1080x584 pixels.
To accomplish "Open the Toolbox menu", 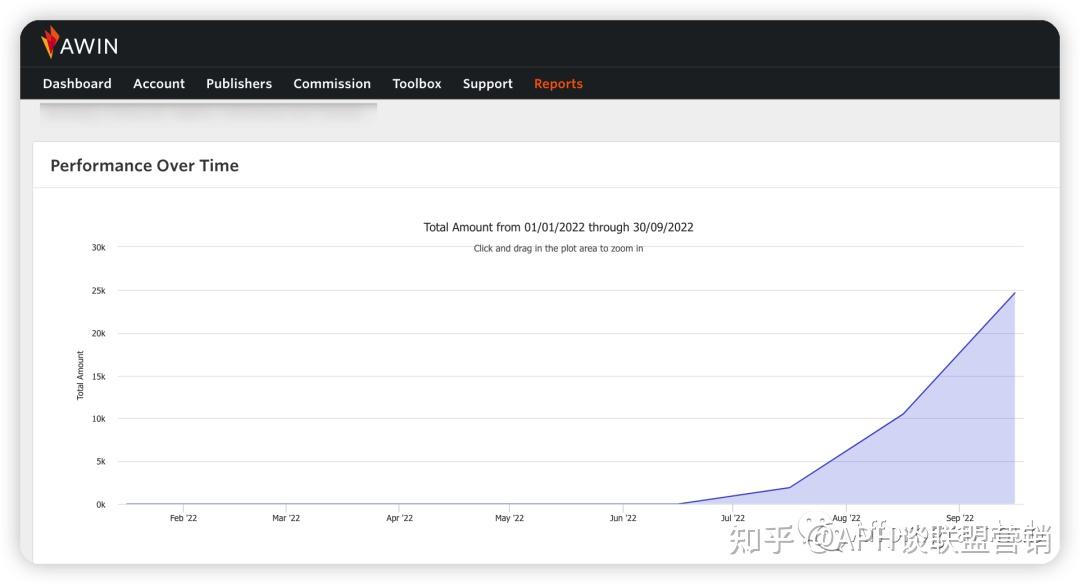I will click(x=417, y=84).
